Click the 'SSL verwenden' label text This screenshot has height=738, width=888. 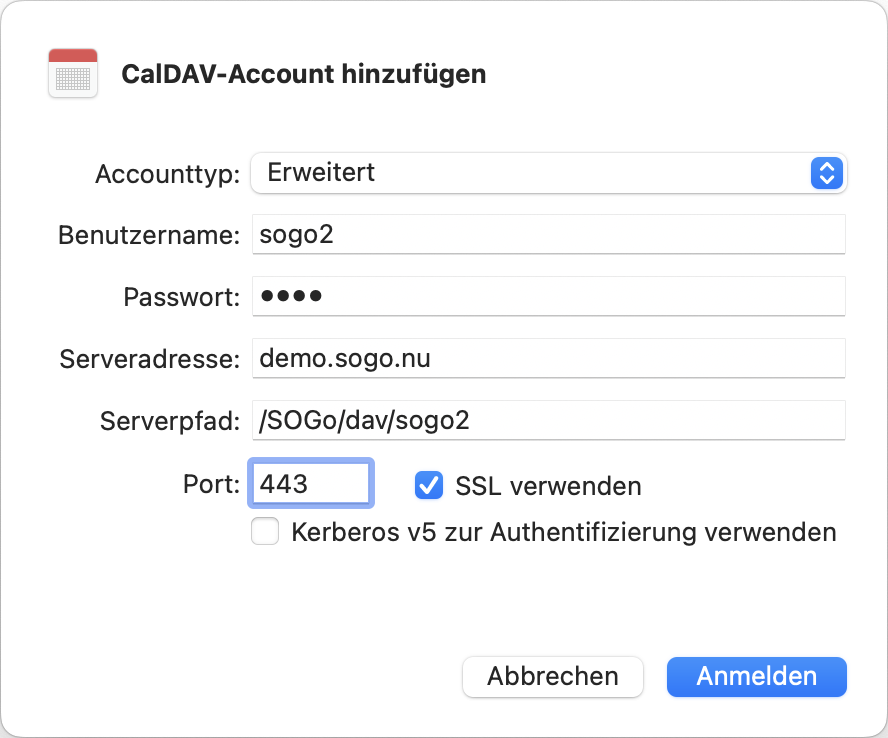click(548, 486)
